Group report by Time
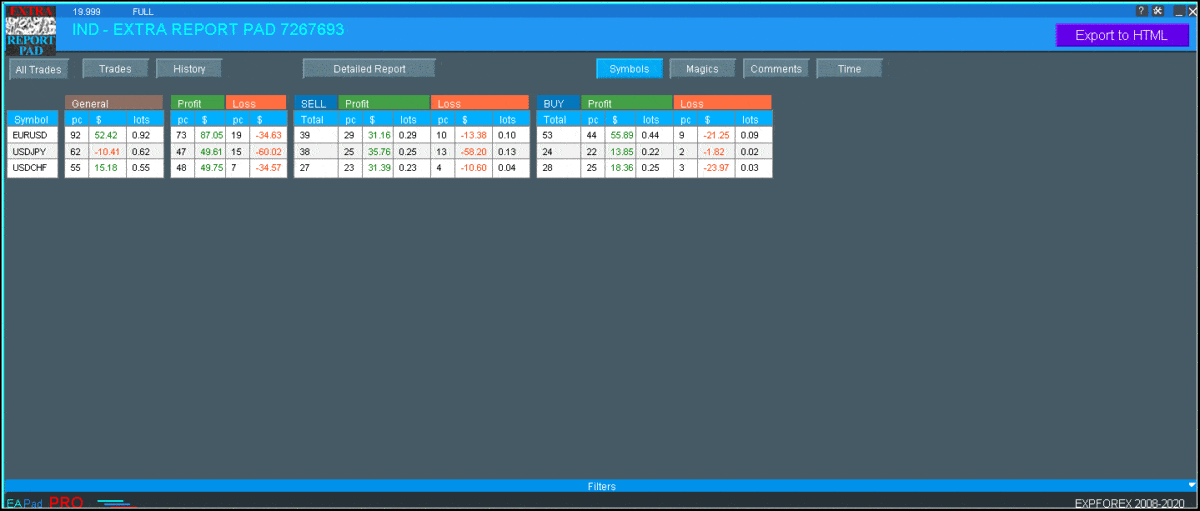Image resolution: width=1200 pixels, height=511 pixels. [x=849, y=69]
